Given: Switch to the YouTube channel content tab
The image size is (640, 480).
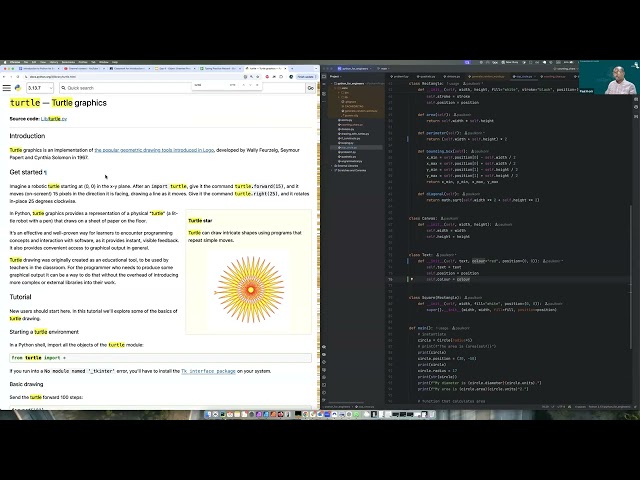Looking at the screenshot, I should click(x=84, y=69).
